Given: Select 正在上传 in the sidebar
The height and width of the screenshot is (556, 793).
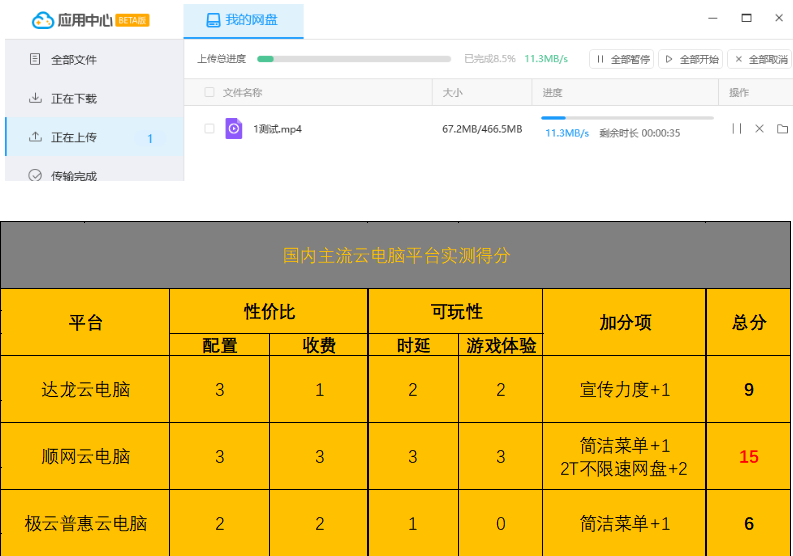Looking at the screenshot, I should pyautogui.click(x=73, y=138).
